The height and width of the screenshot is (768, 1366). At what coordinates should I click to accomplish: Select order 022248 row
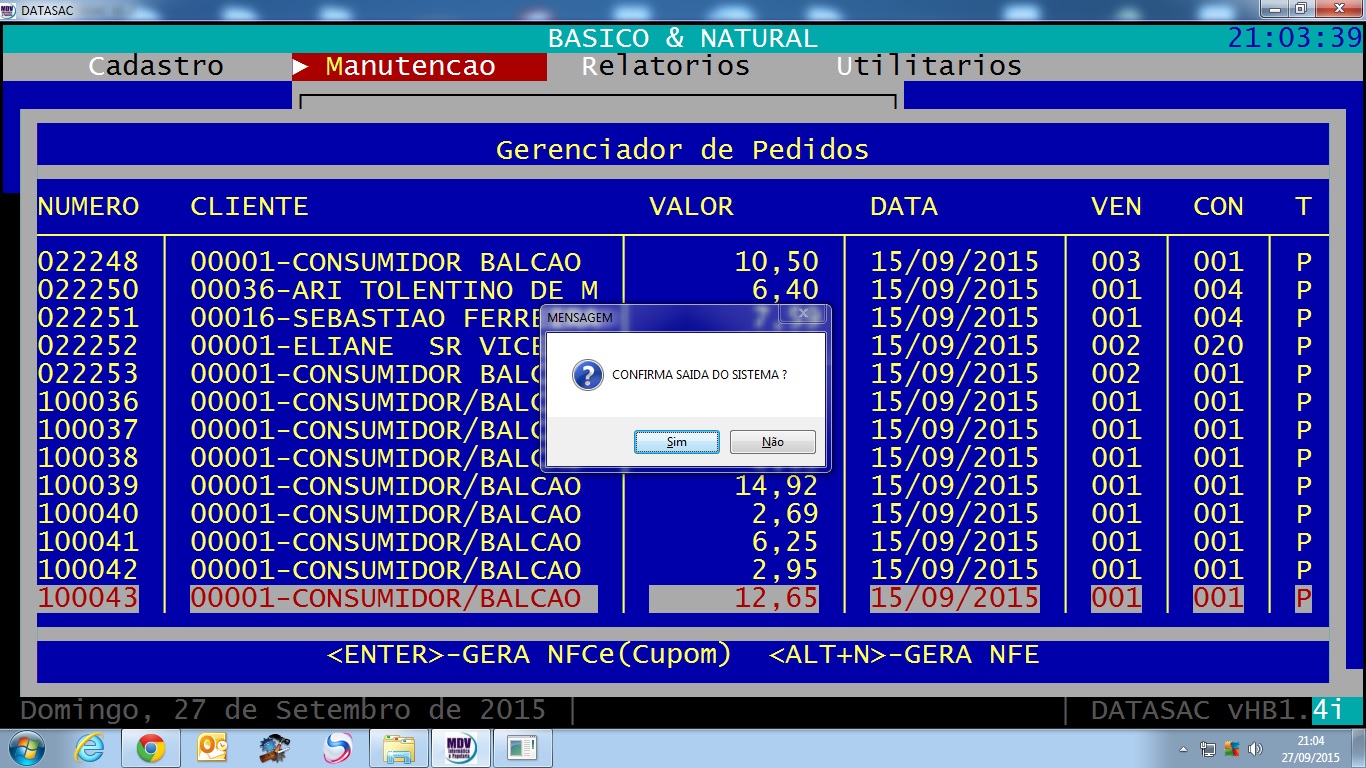pyautogui.click(x=88, y=262)
